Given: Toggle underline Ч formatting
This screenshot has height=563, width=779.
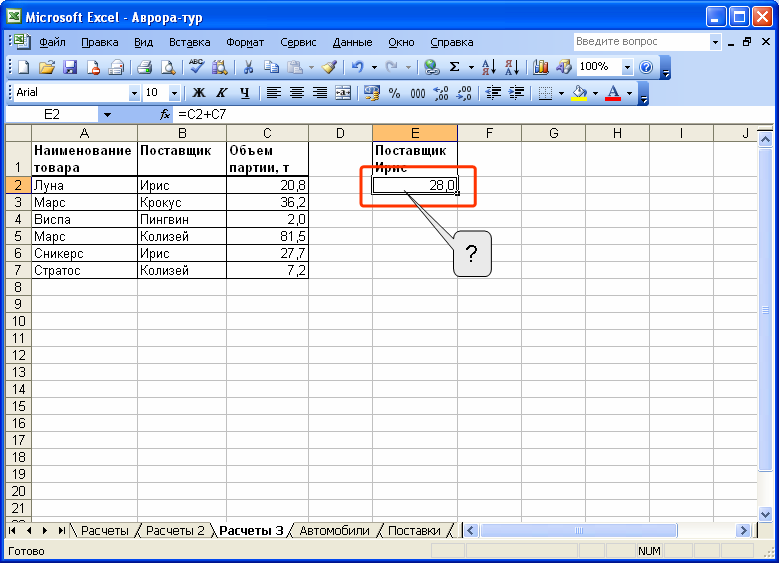Looking at the screenshot, I should click(x=244, y=93).
